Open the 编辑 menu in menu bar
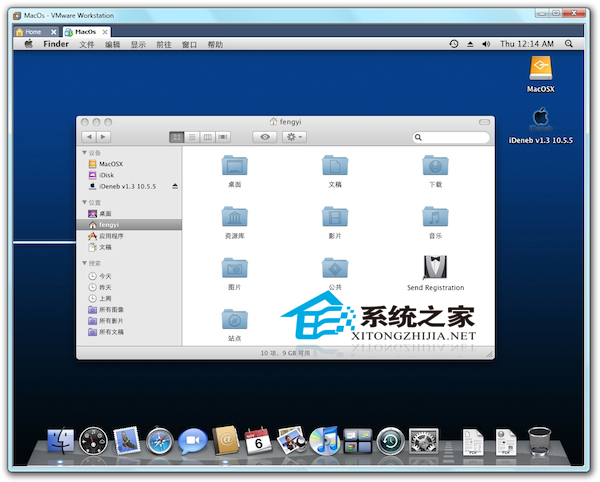The height and width of the screenshot is (482, 600). pyautogui.click(x=113, y=44)
